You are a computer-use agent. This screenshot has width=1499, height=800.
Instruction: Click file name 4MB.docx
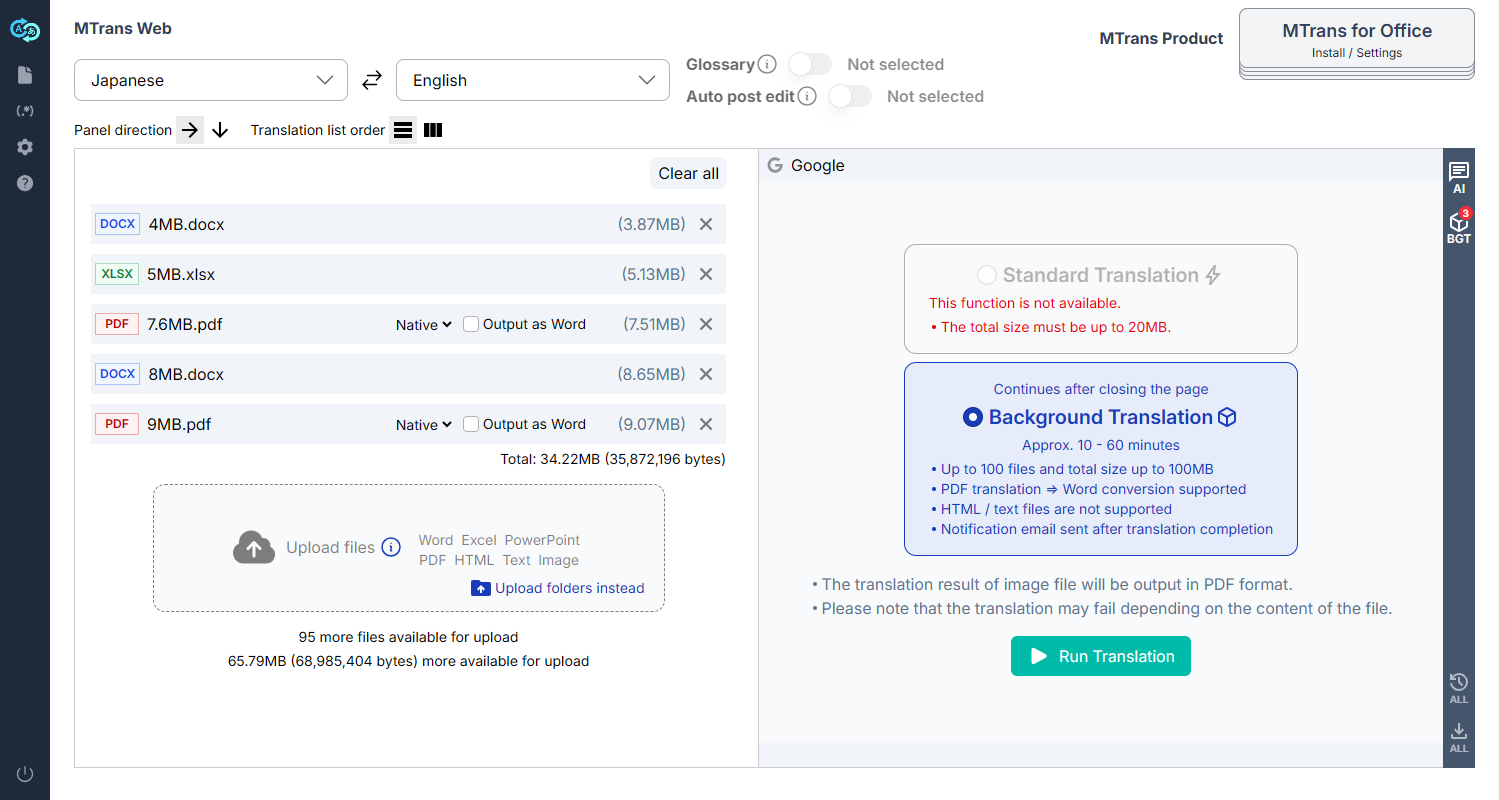coord(187,224)
